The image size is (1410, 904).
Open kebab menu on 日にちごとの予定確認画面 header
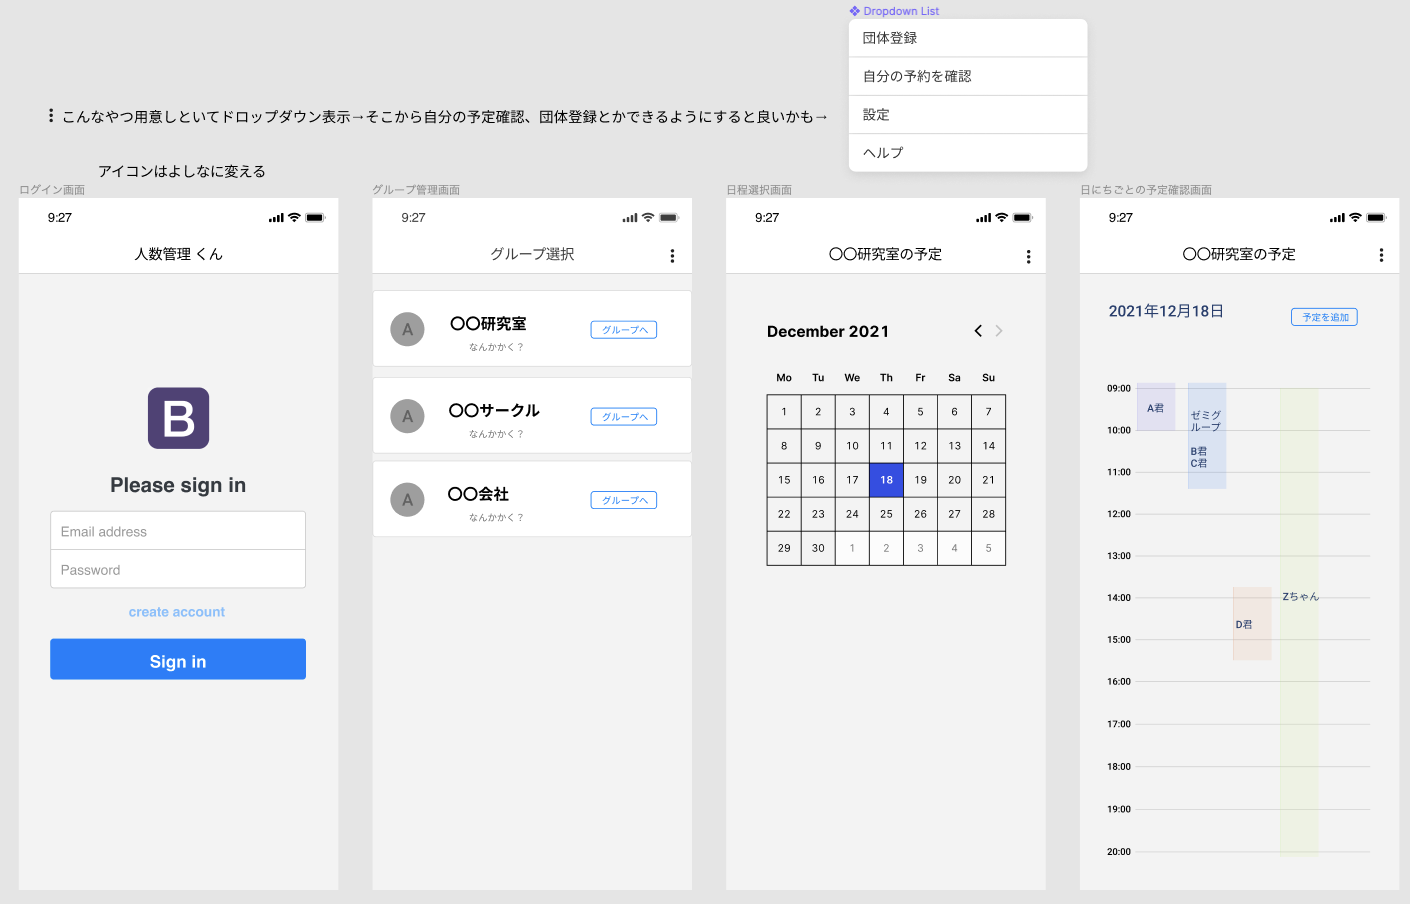1381,255
